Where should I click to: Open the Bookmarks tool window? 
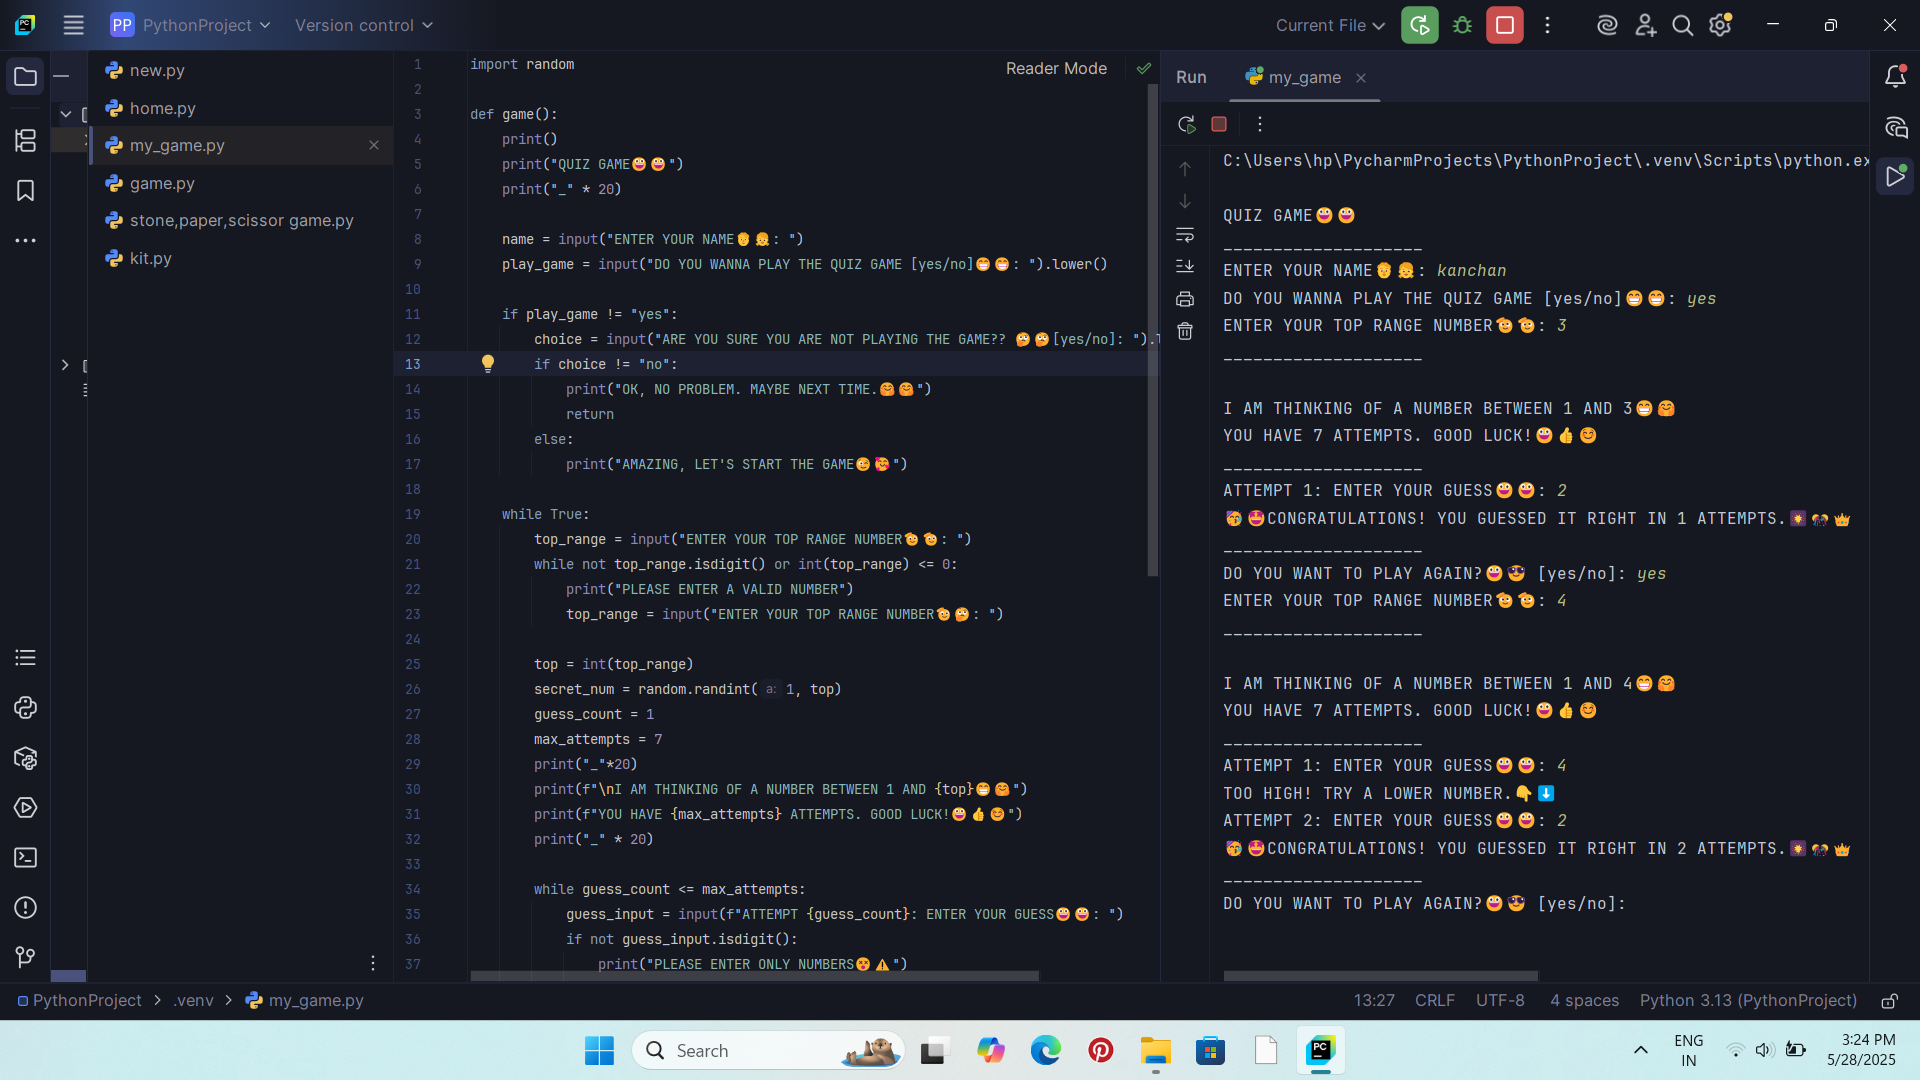(x=25, y=190)
